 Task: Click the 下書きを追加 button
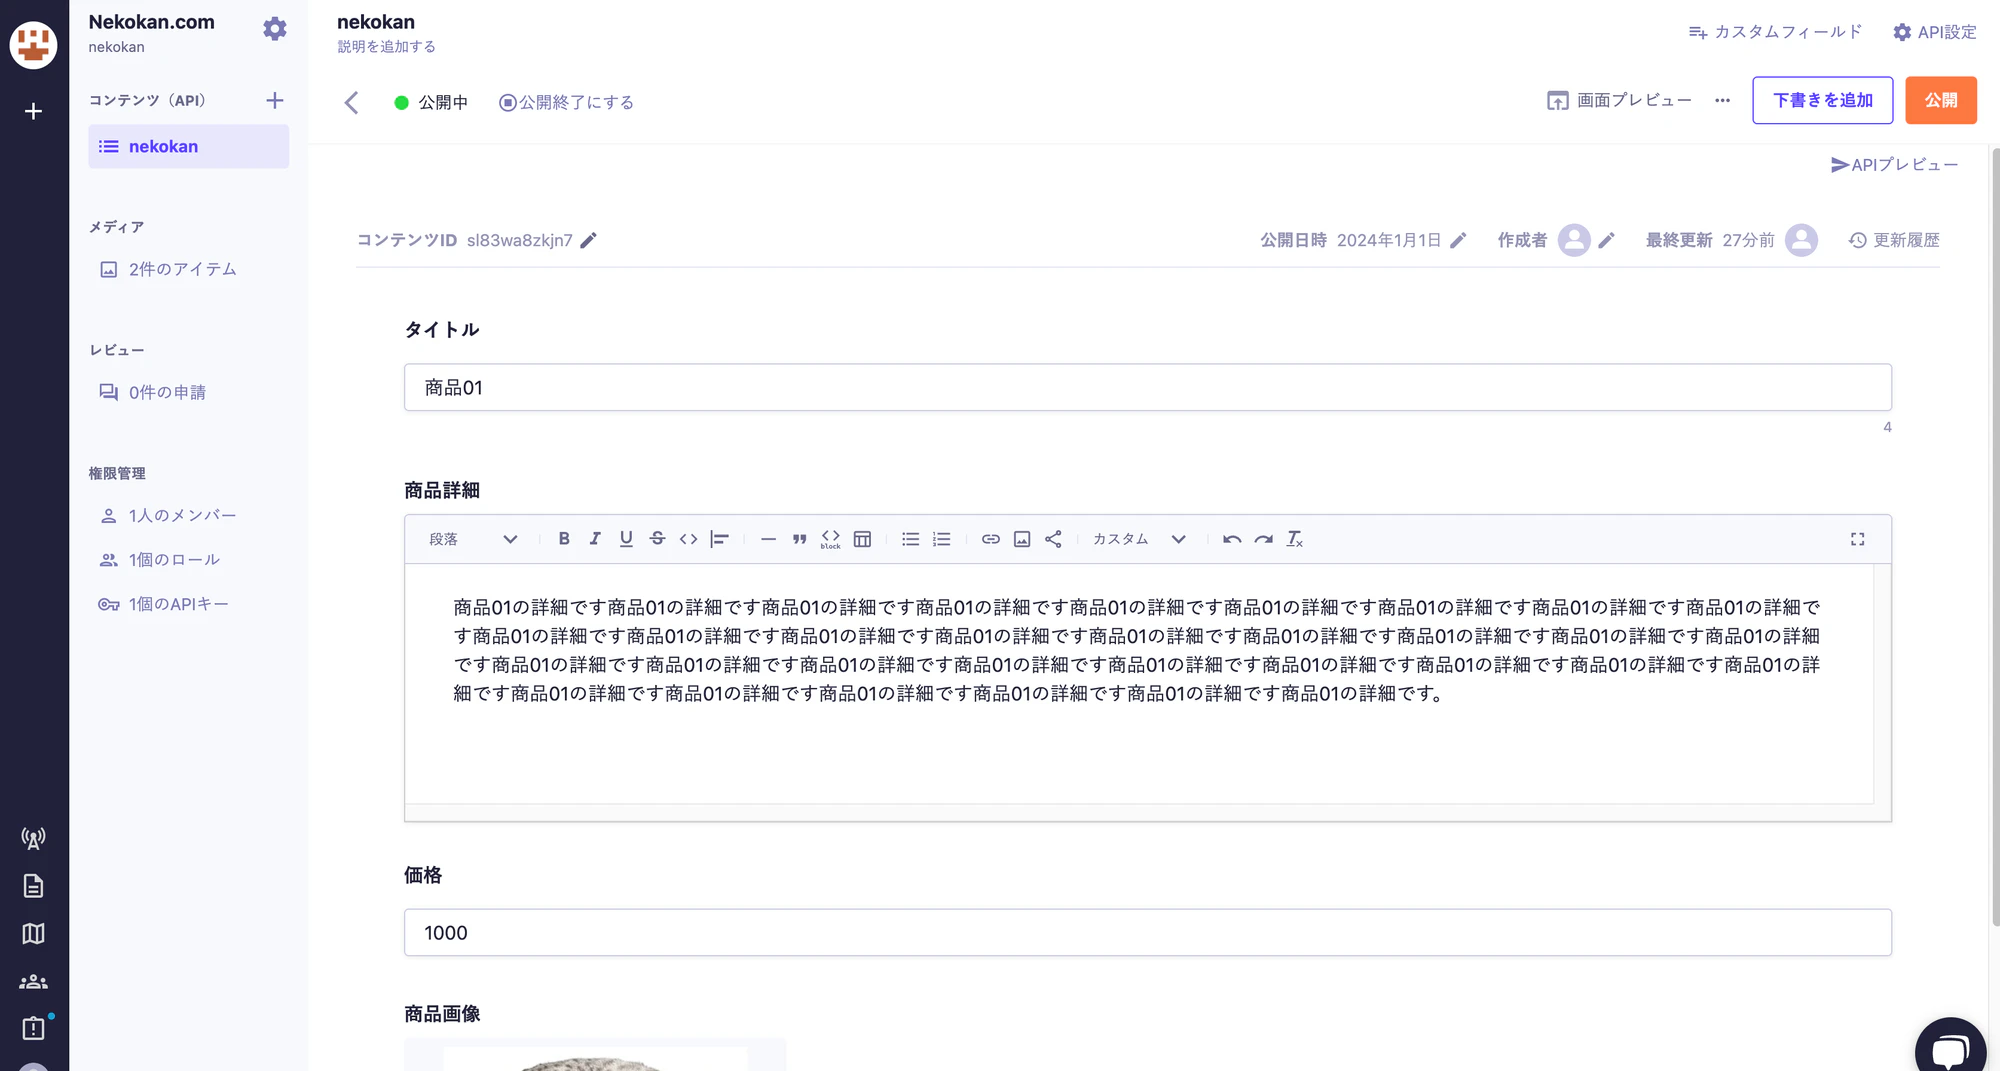[x=1822, y=100]
